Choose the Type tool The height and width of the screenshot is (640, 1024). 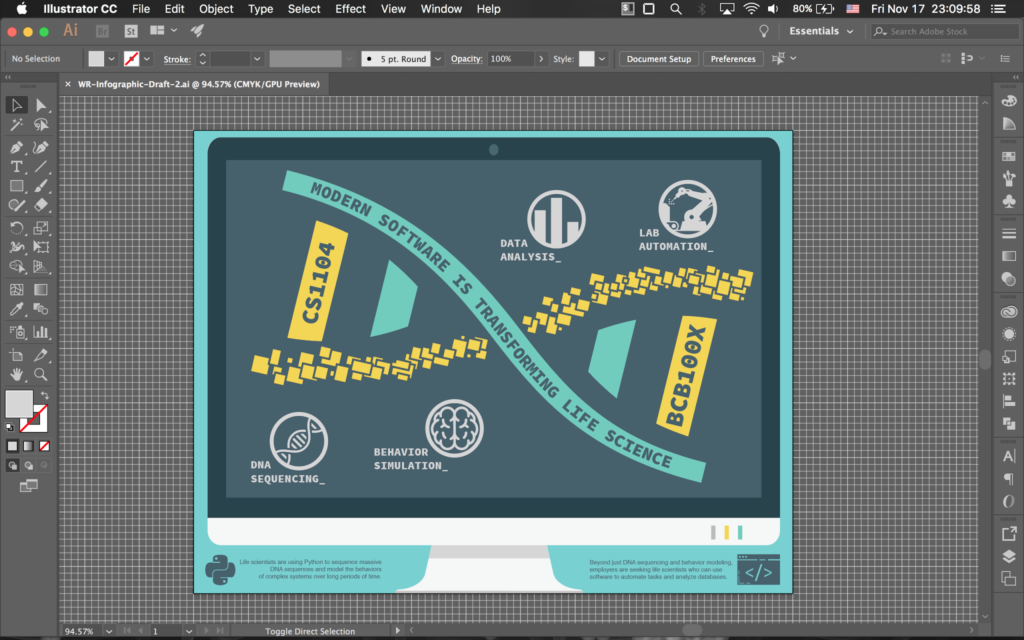pyautogui.click(x=17, y=166)
